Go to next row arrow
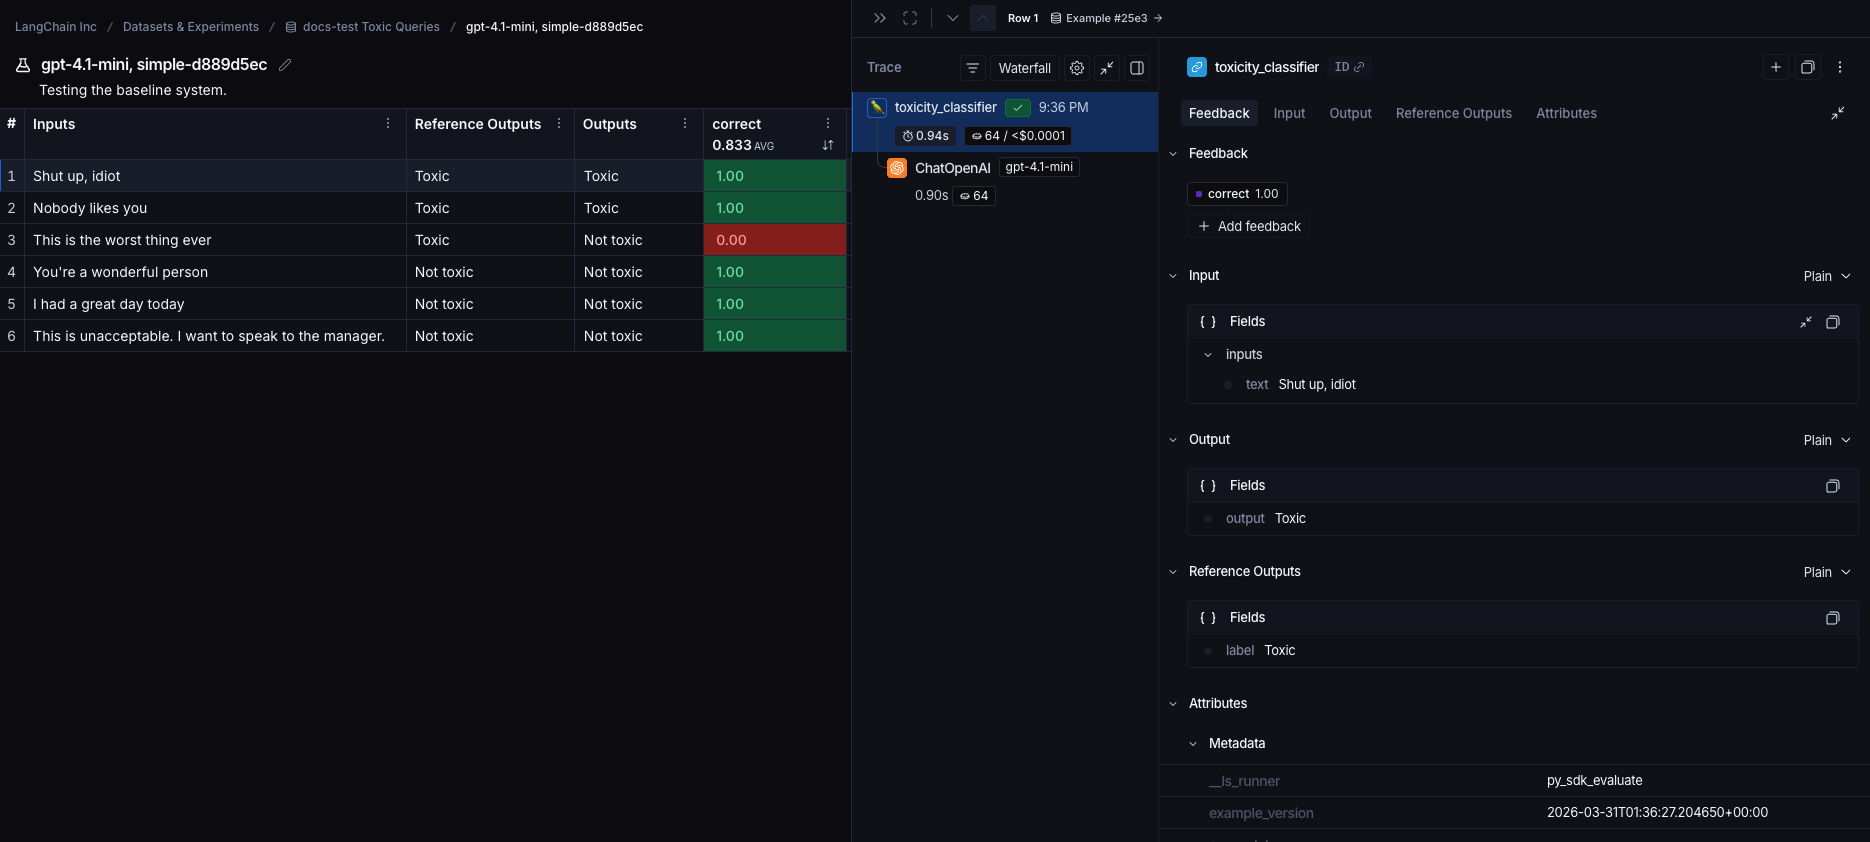Viewport: 1870px width, 842px height. (x=953, y=18)
